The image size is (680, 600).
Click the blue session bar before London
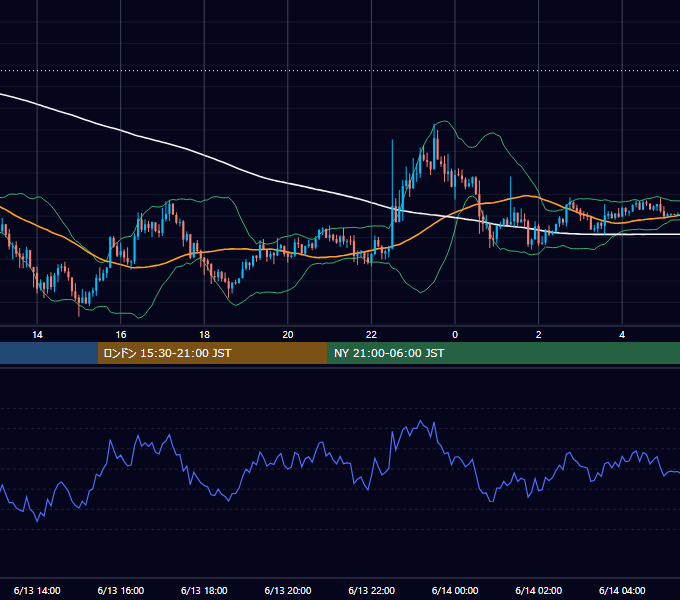pos(49,353)
